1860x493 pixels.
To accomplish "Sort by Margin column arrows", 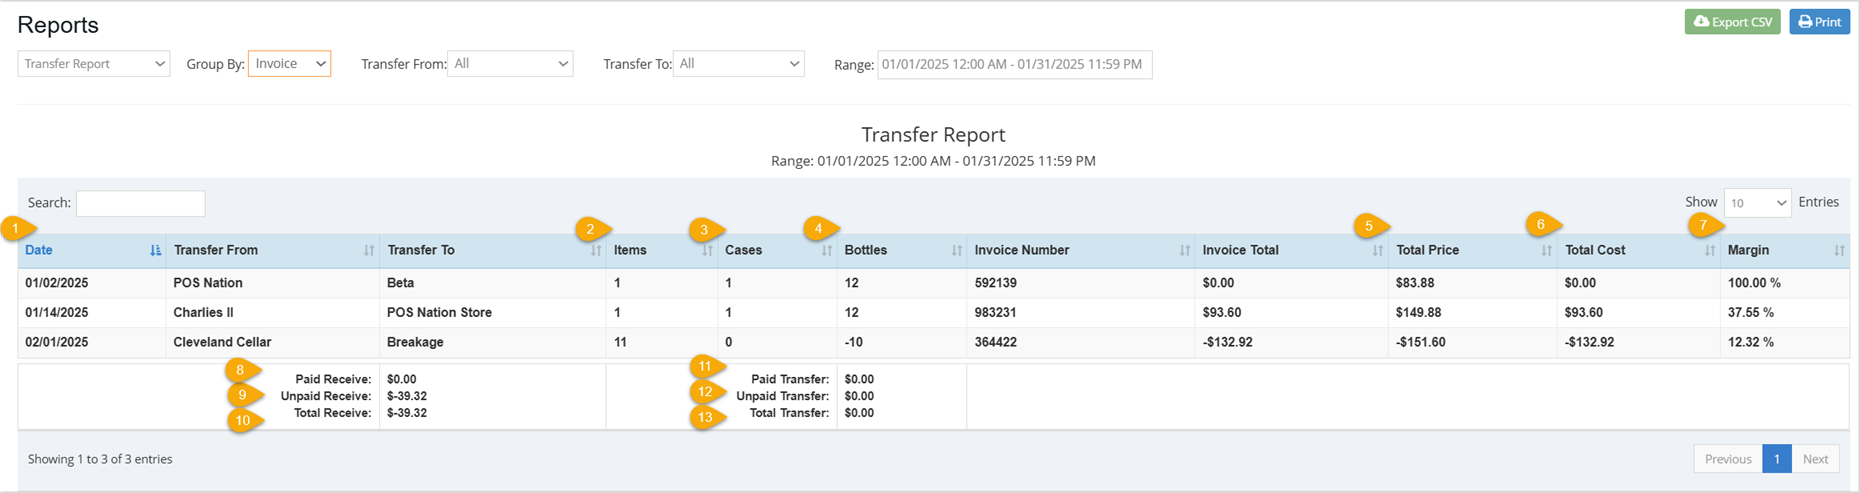I will coord(1839,251).
